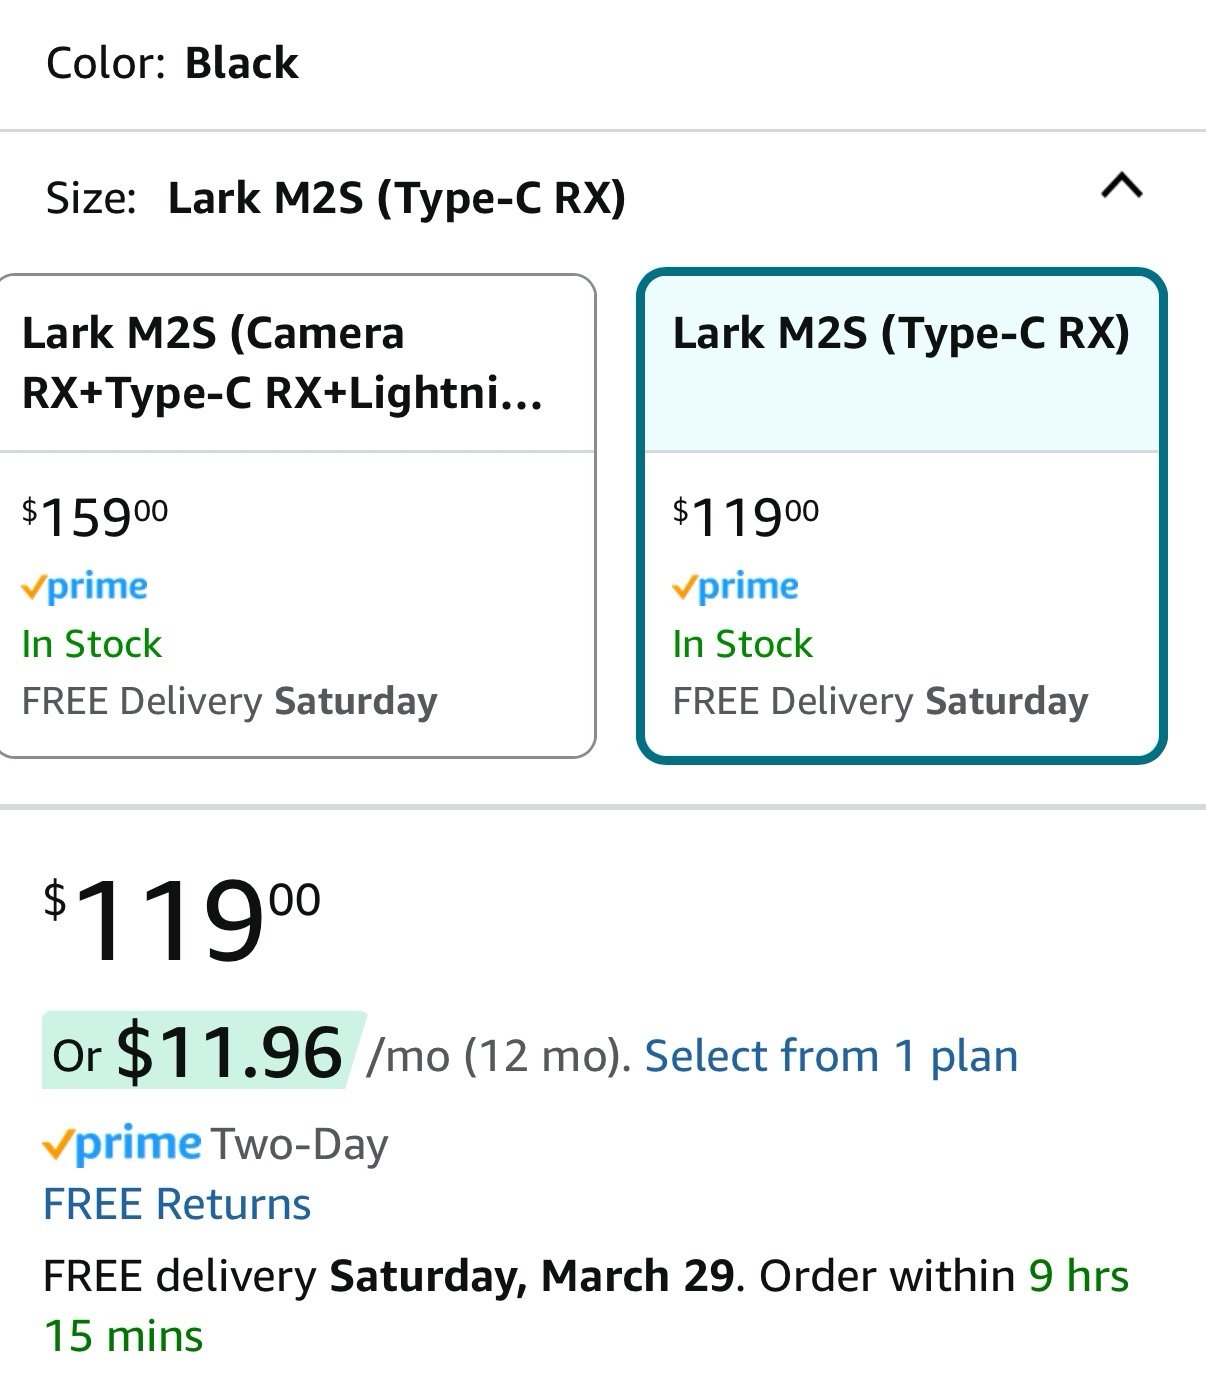Screen dimensions: 1206x1374
Task: Click the large $119.00 price
Action: pos(182,919)
